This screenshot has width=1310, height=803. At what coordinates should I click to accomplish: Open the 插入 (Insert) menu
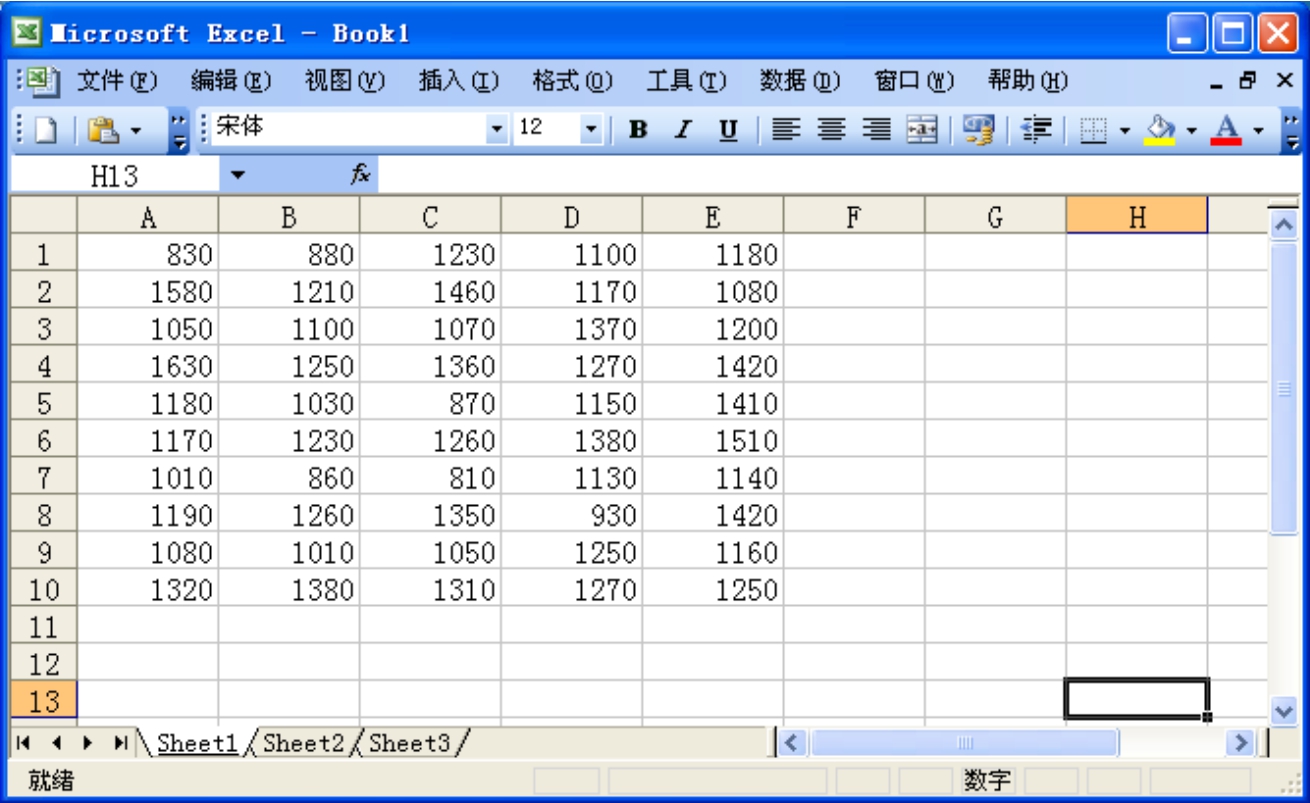click(459, 82)
